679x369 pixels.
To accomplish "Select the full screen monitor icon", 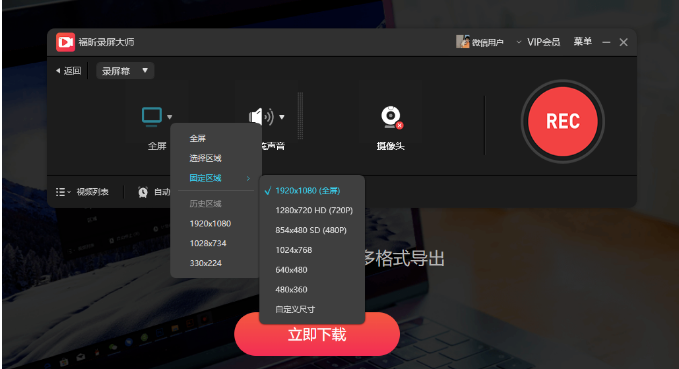I will pyautogui.click(x=152, y=117).
